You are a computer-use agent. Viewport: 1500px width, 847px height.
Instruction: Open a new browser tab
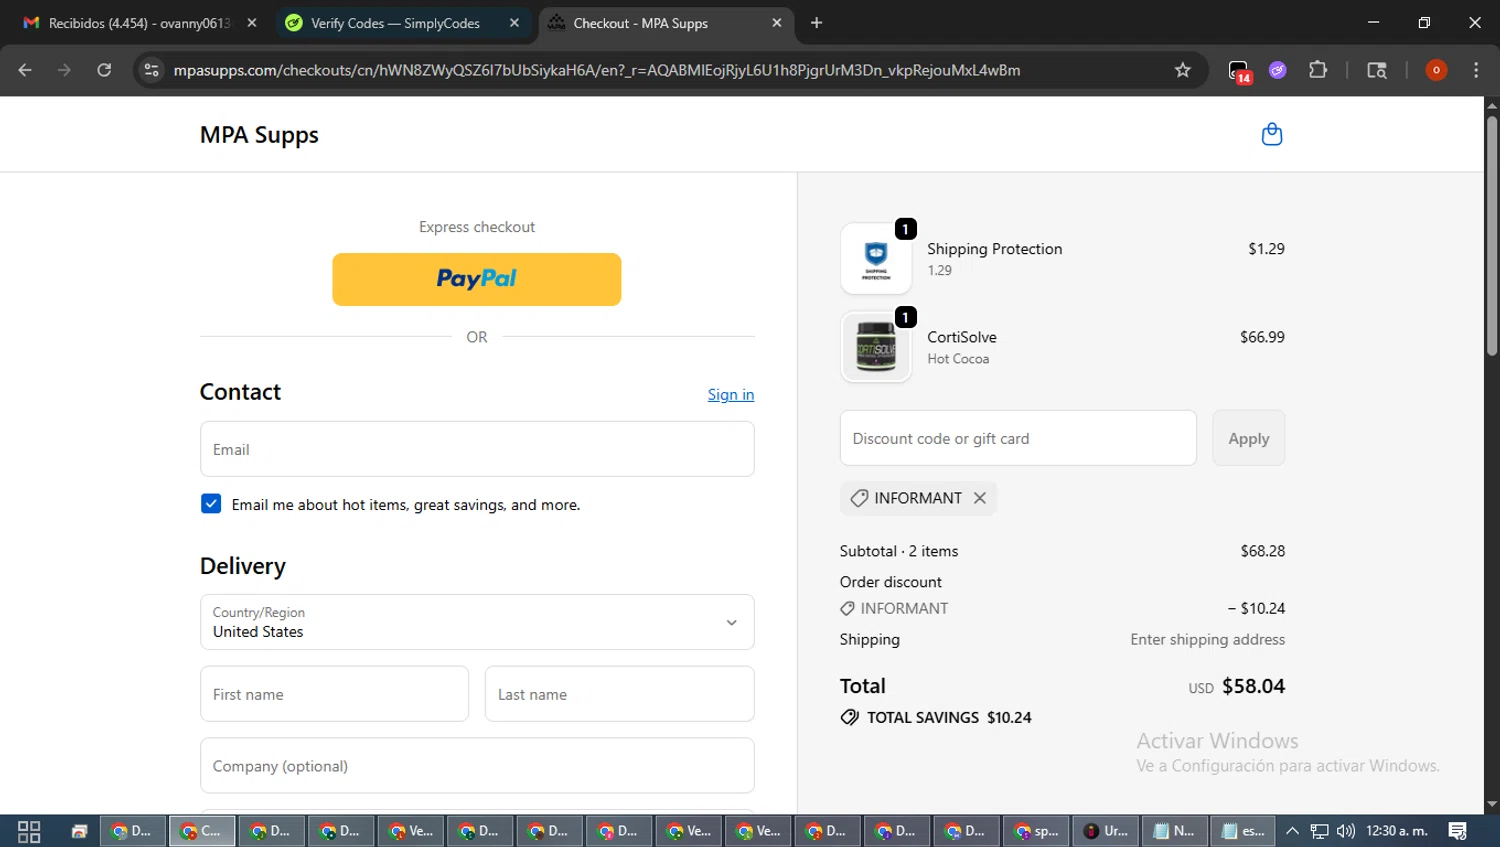(x=816, y=23)
